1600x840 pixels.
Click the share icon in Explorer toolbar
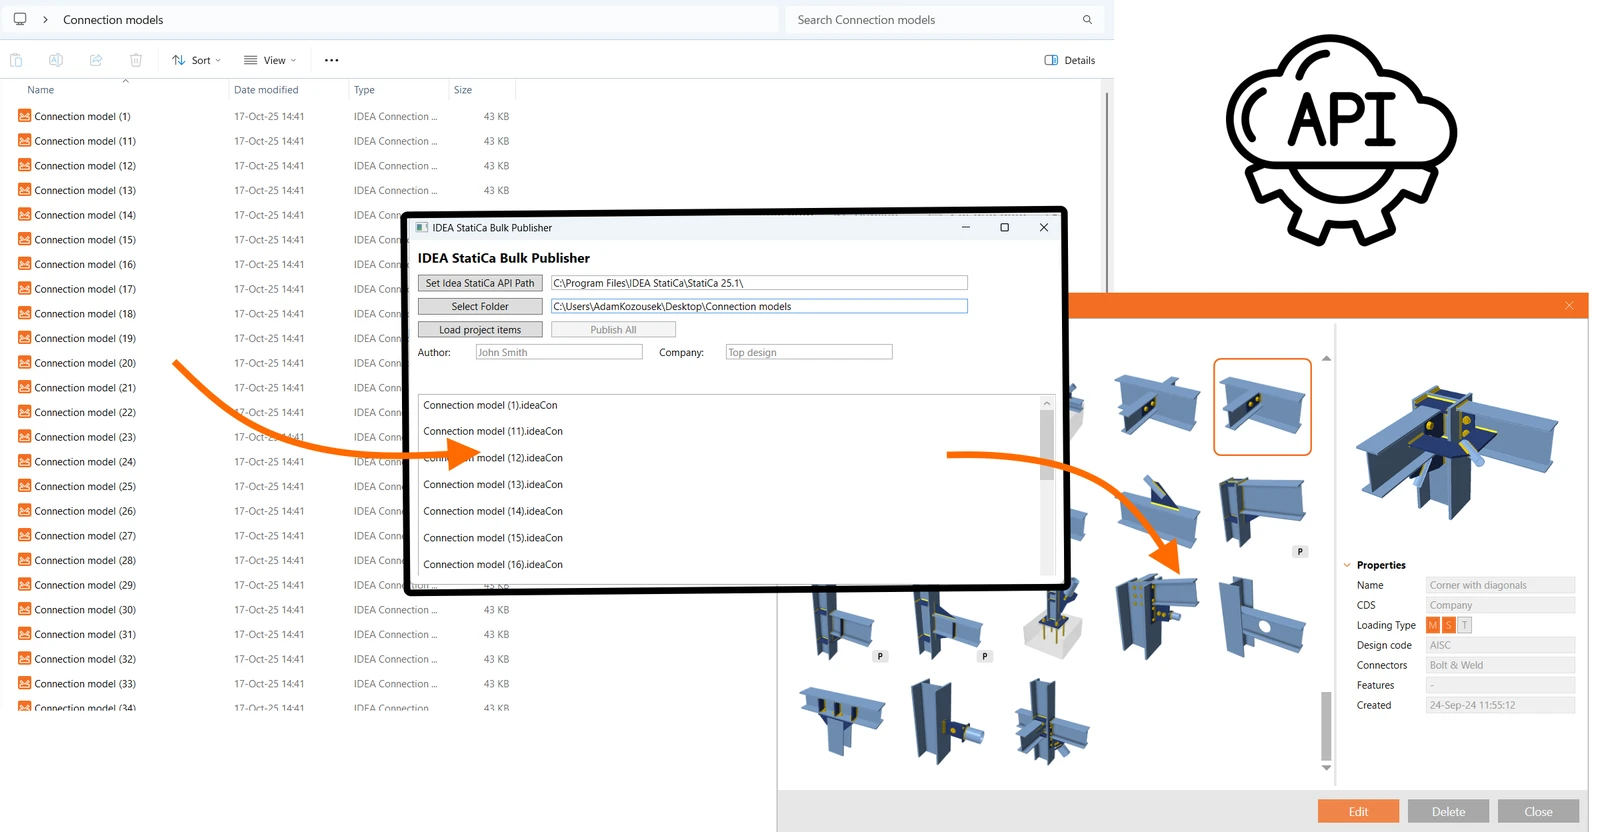[96, 60]
